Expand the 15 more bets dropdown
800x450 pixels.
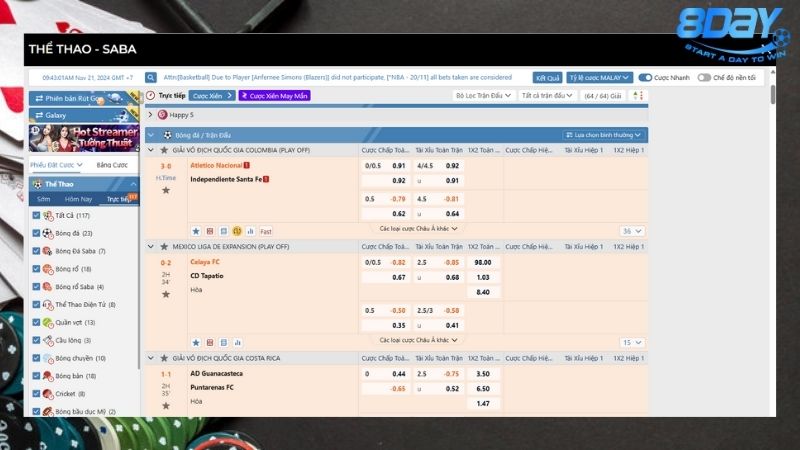[x=632, y=342]
